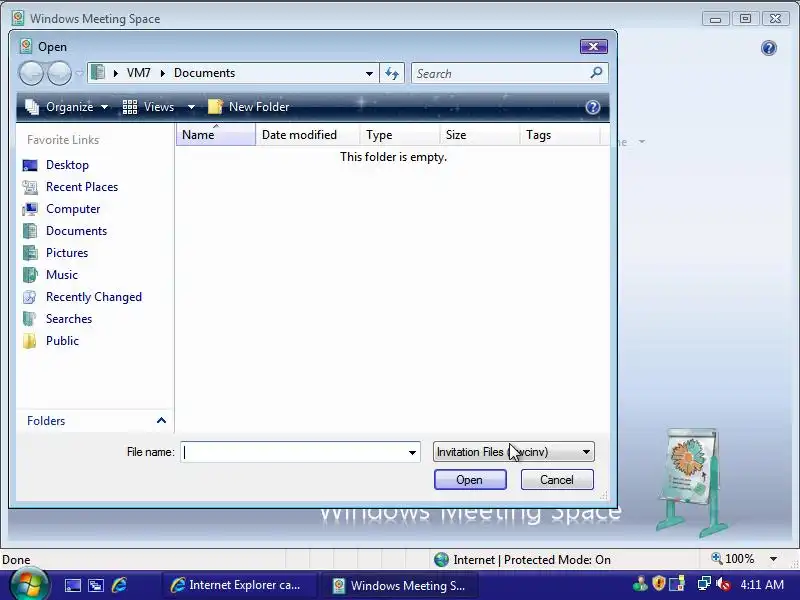Click the Windows Start orb
The height and width of the screenshot is (600, 800).
click(29, 585)
